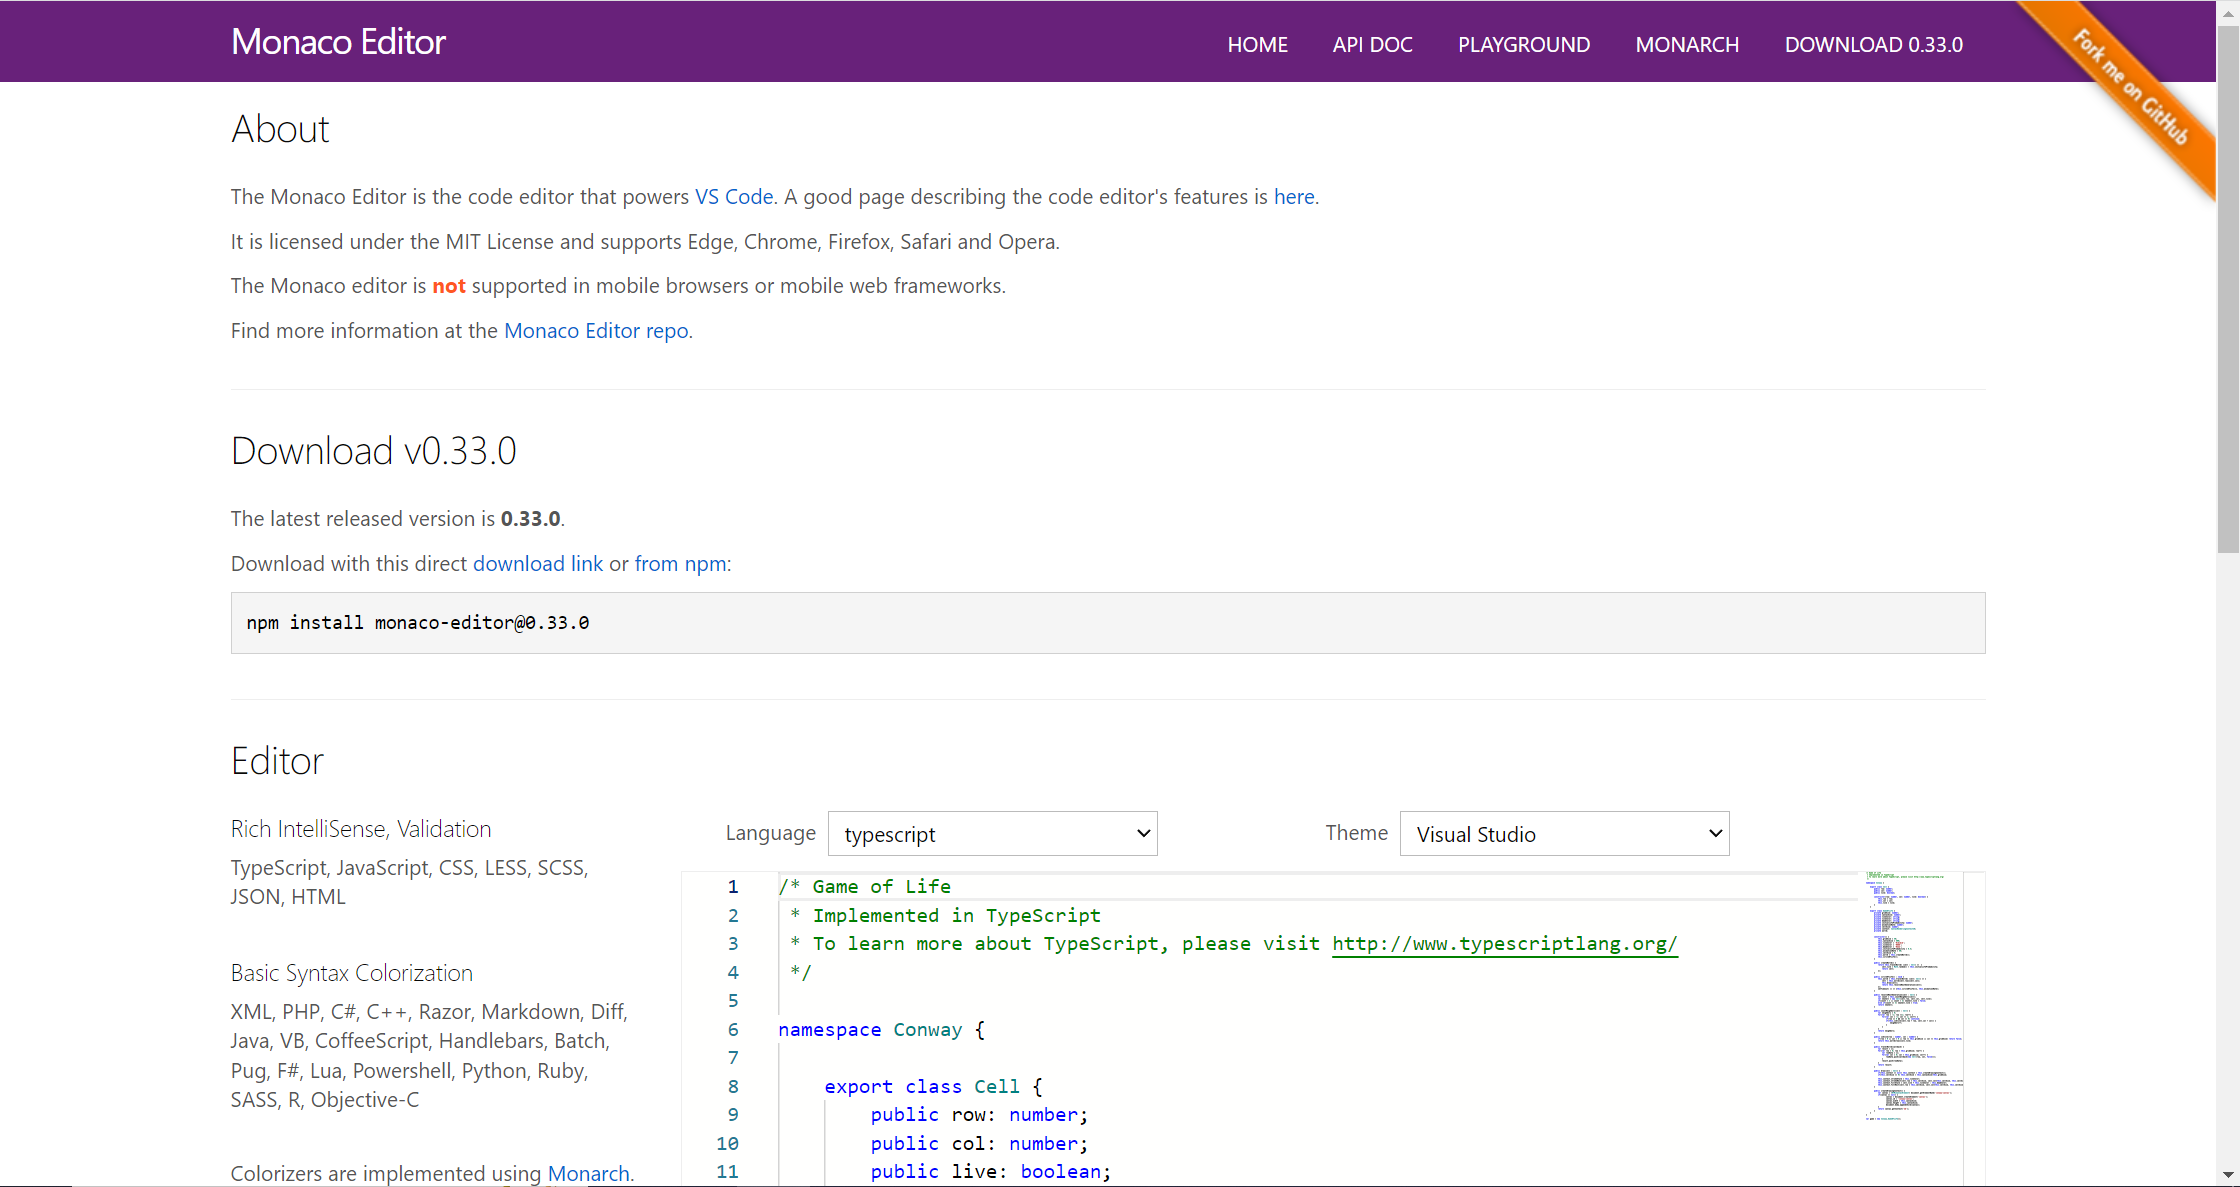This screenshot has height=1187, width=2240.
Task: Click the 'namespace Conway {' code line
Action: coord(882,1030)
